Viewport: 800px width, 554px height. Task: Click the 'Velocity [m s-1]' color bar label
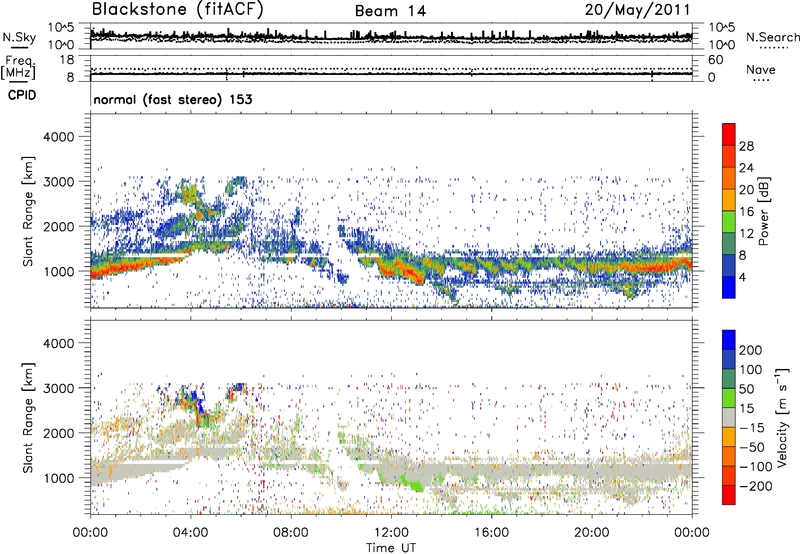click(782, 417)
